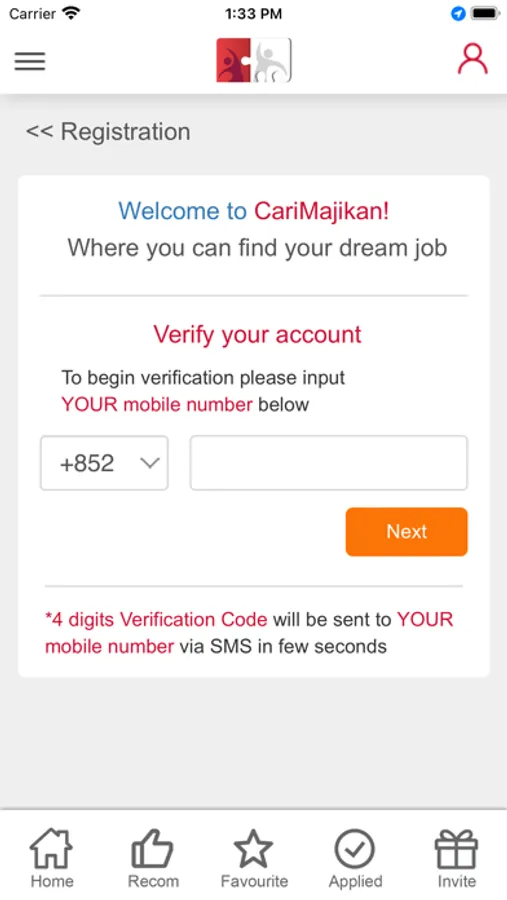Tap the CariMajikan puzzle logo
This screenshot has height=900, width=507.
254,60
